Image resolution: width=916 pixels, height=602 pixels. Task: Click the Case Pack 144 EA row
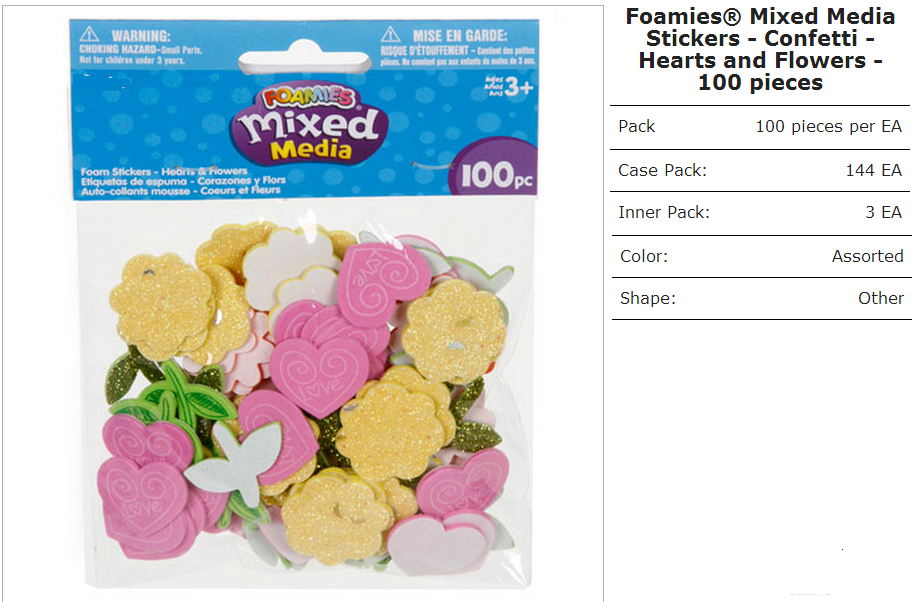(760, 171)
